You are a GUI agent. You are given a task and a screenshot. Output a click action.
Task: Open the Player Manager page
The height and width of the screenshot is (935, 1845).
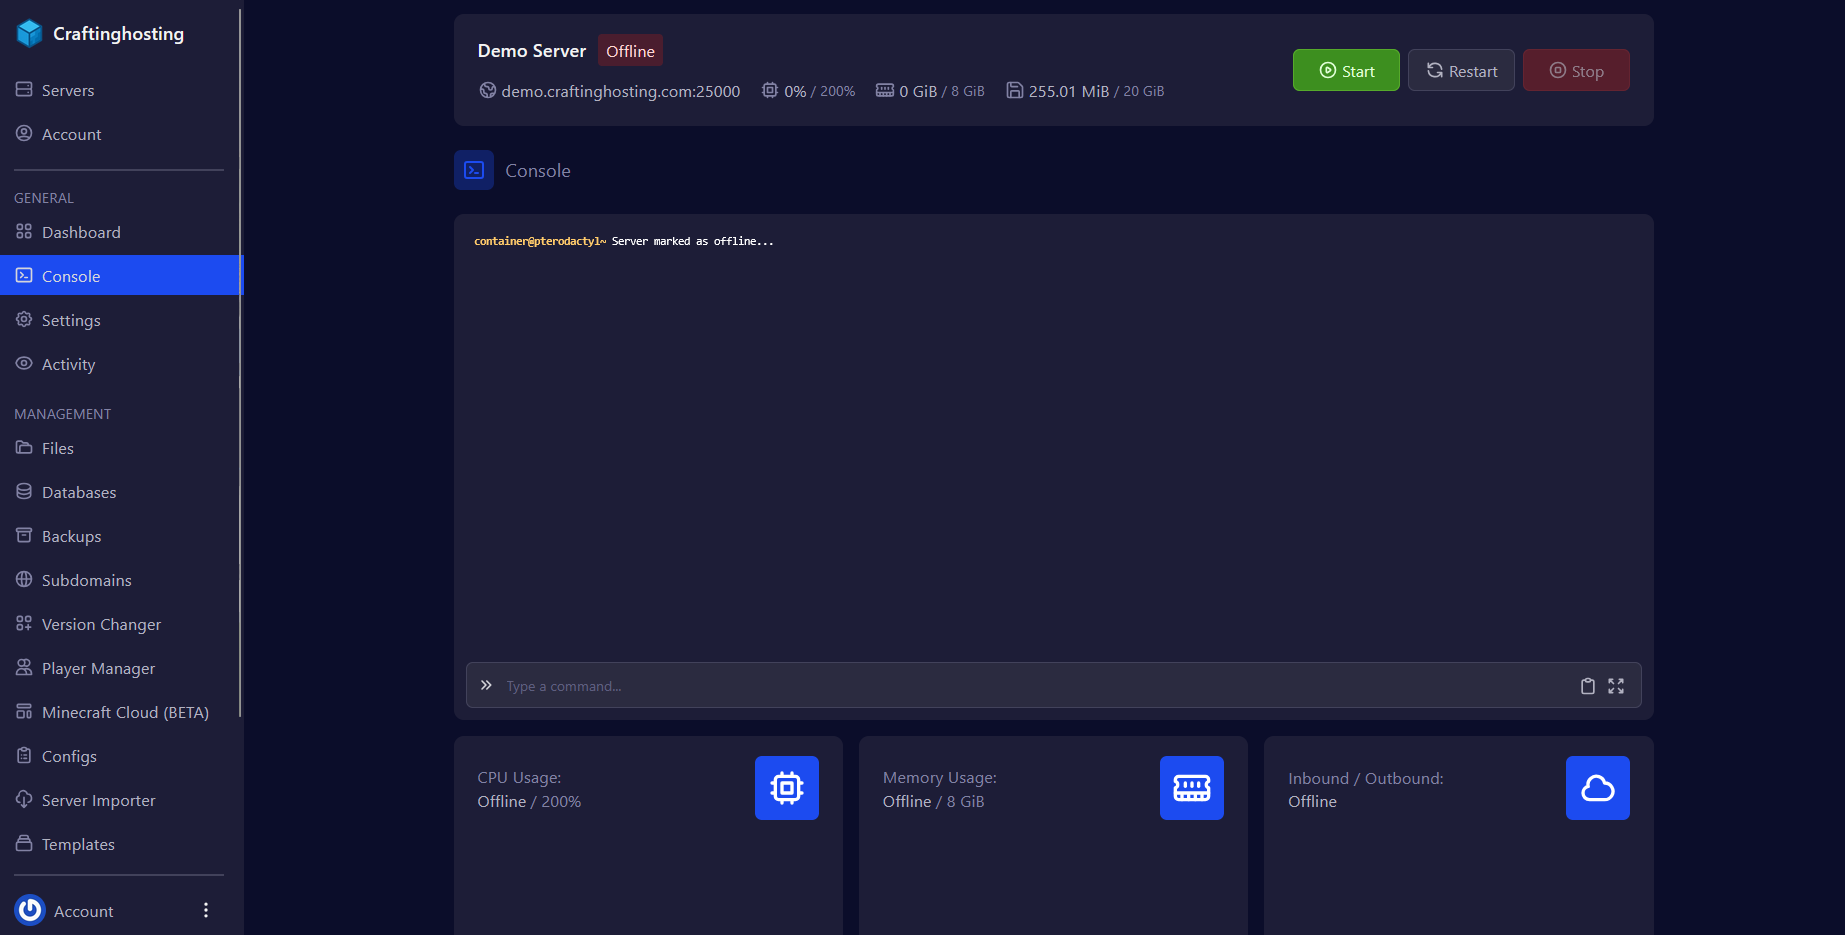pyautogui.click(x=120, y=668)
